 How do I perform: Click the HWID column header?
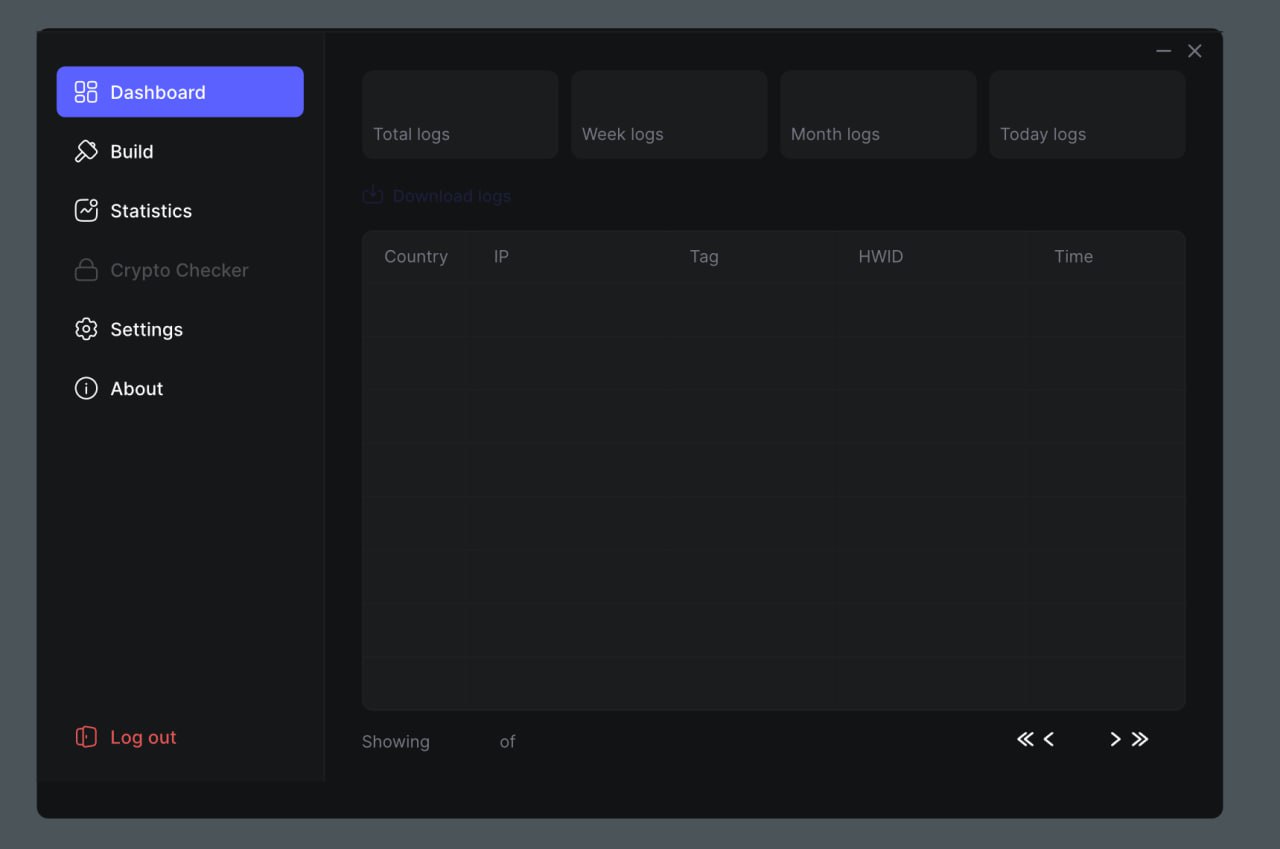[880, 256]
